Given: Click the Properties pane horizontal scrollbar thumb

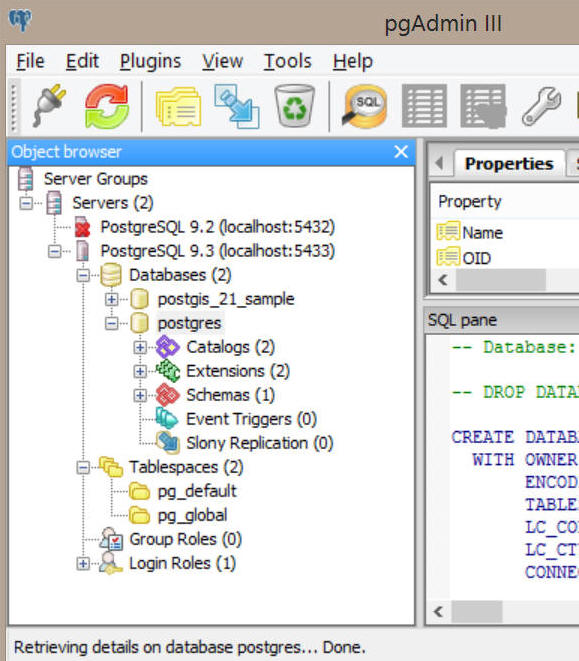Looking at the screenshot, I should coord(501,280).
